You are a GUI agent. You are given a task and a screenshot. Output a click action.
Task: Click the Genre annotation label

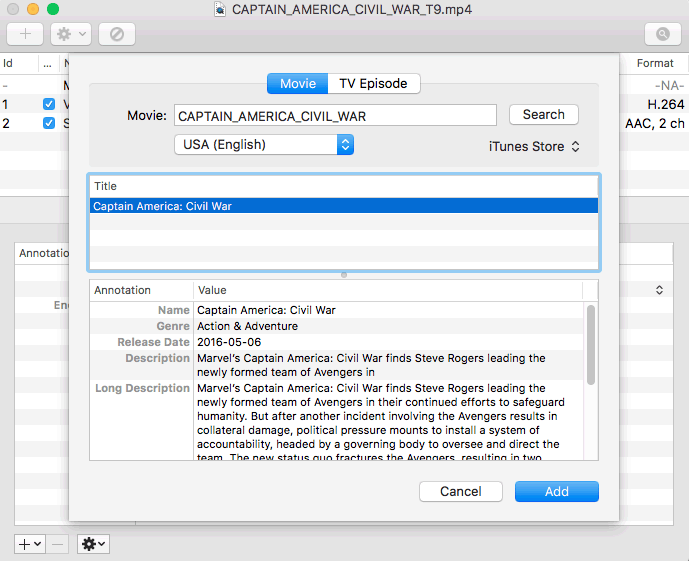click(x=173, y=326)
